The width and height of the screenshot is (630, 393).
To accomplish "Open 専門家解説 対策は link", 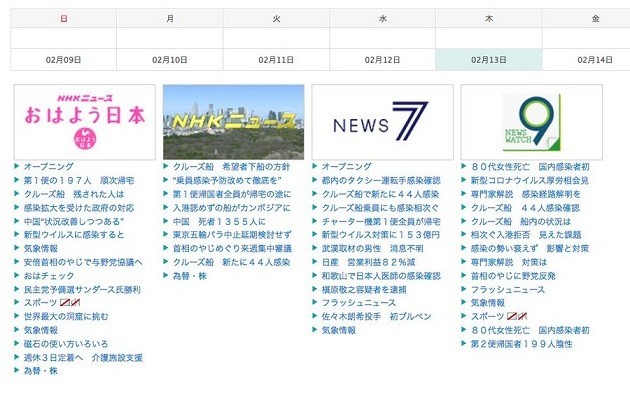I will tap(509, 262).
